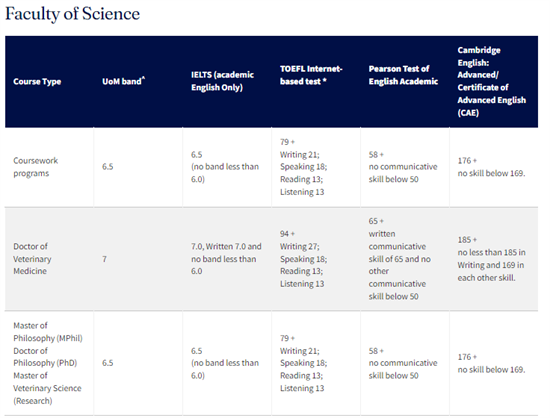The height and width of the screenshot is (418, 550).
Task: Click the 185 + Cambridge requirement cell
Action: tap(491, 259)
